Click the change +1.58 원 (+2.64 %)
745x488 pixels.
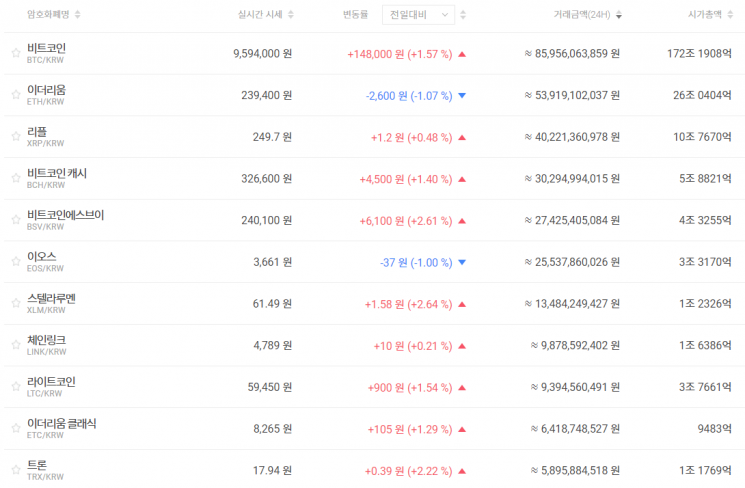click(x=408, y=304)
